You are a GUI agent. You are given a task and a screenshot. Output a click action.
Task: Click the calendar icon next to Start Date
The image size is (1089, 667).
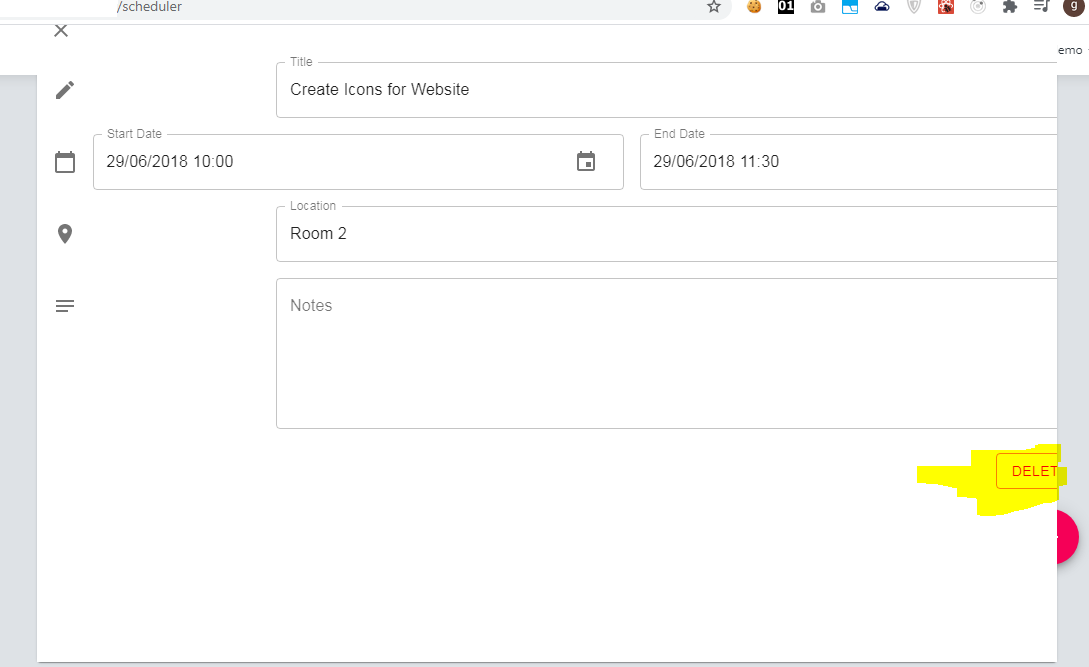[x=586, y=162]
